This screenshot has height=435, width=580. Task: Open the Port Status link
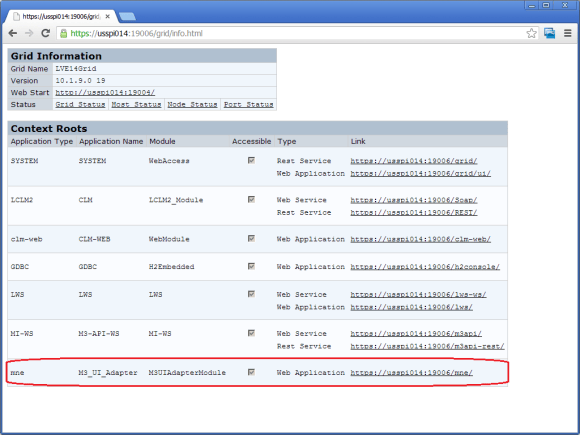248,105
